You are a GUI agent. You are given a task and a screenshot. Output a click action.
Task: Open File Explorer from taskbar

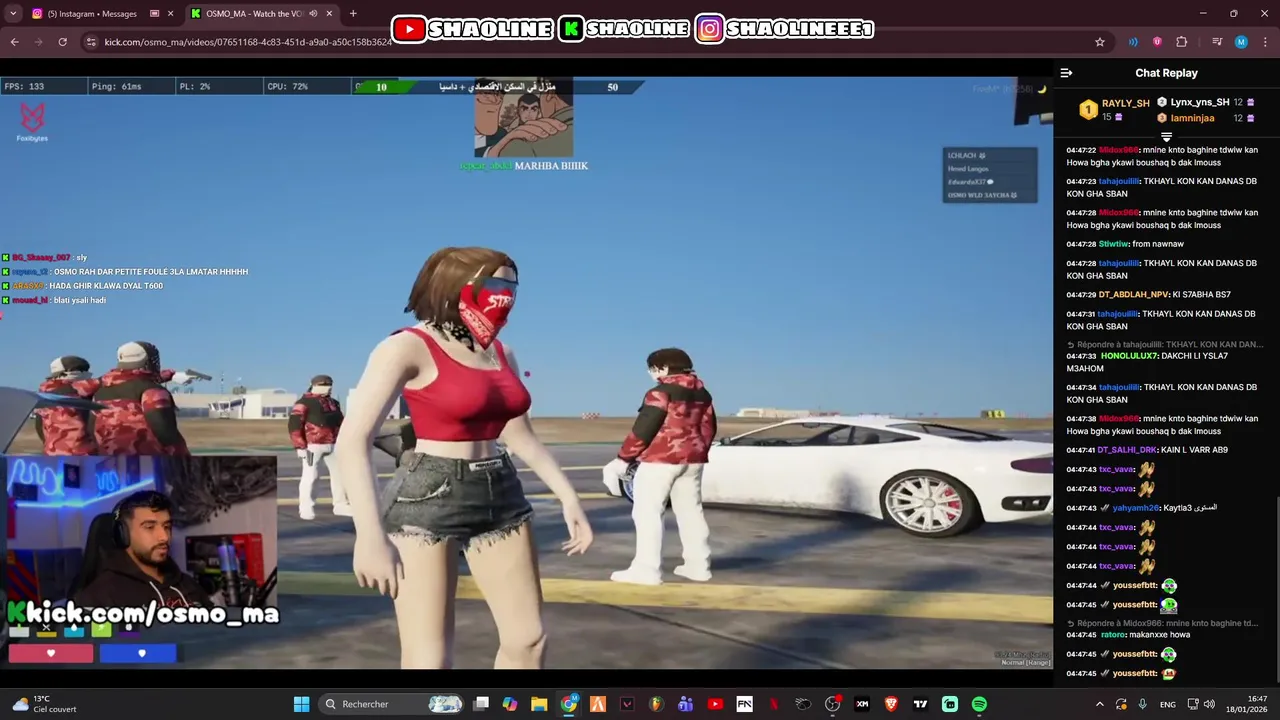pyautogui.click(x=539, y=704)
